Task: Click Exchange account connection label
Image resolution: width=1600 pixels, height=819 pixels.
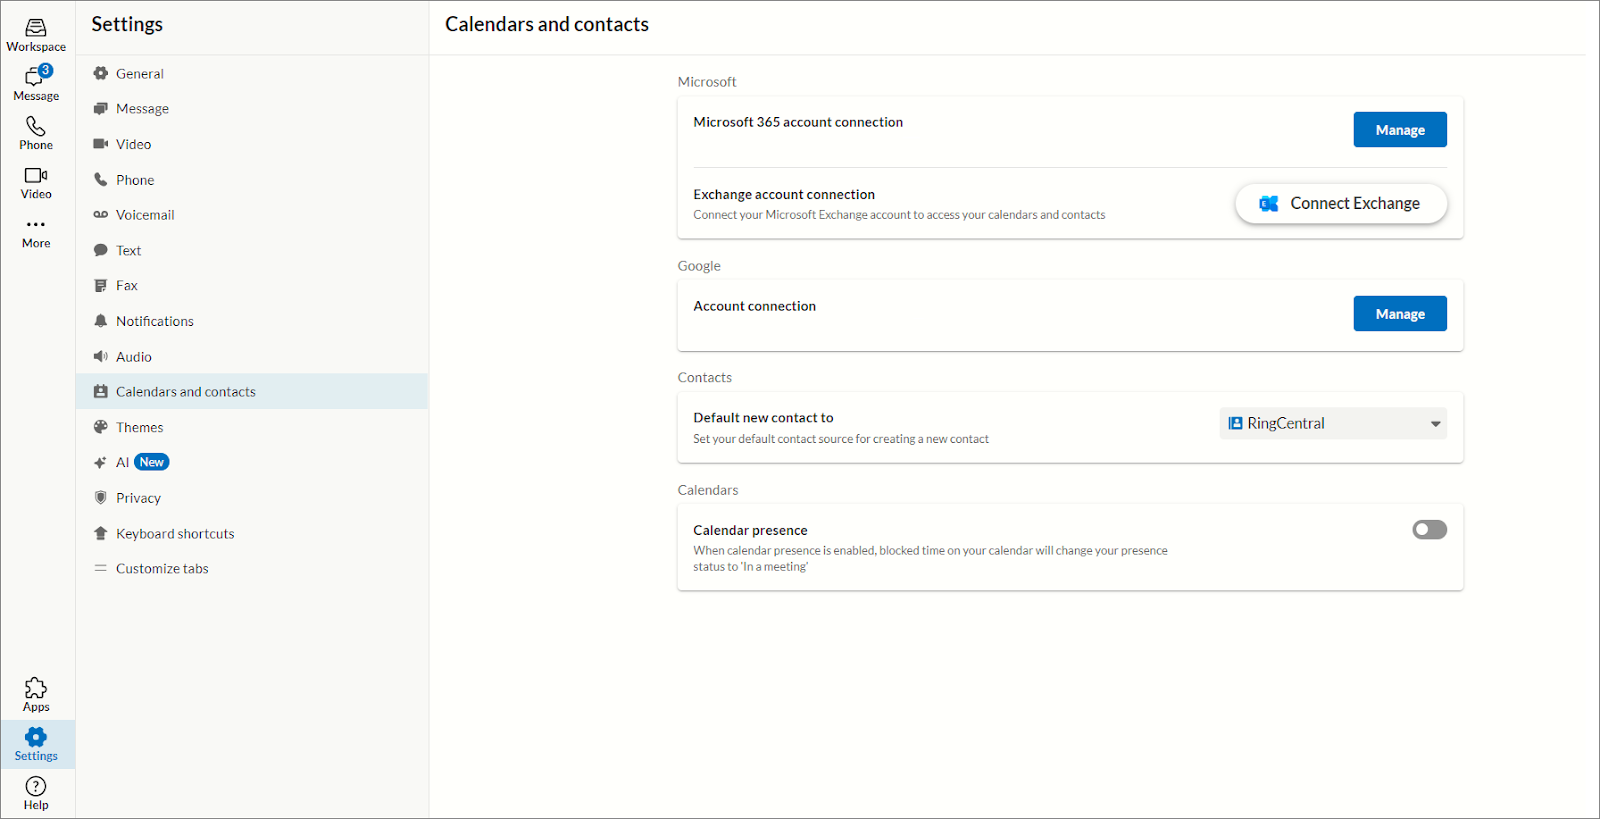Action: pyautogui.click(x=784, y=195)
